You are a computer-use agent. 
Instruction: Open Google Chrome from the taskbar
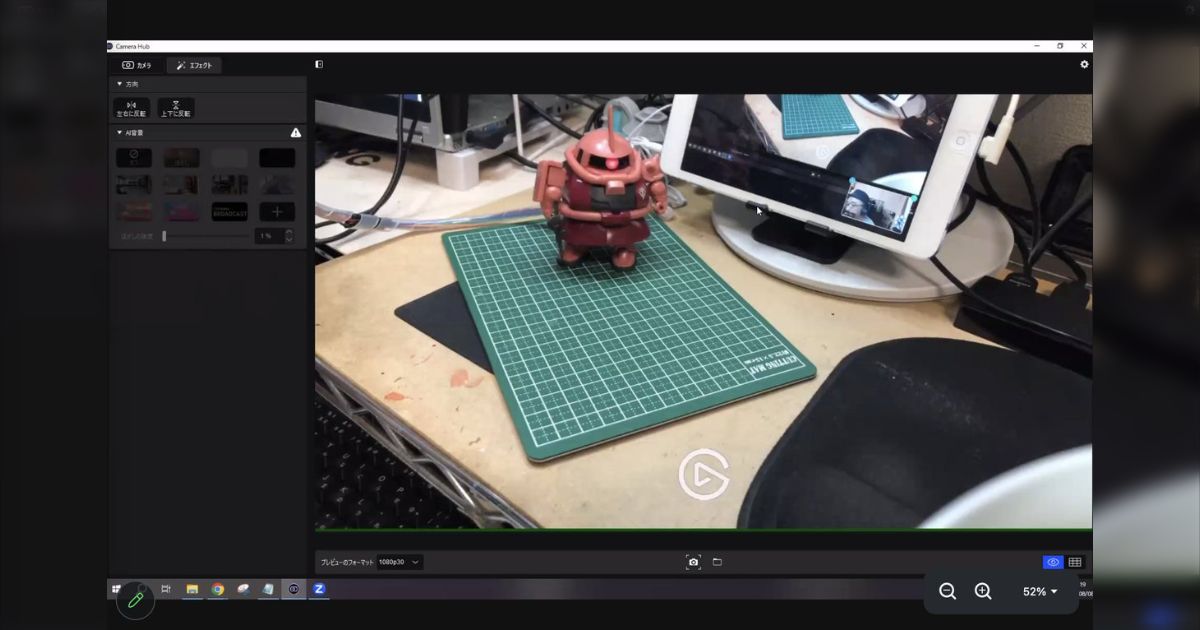pos(217,589)
